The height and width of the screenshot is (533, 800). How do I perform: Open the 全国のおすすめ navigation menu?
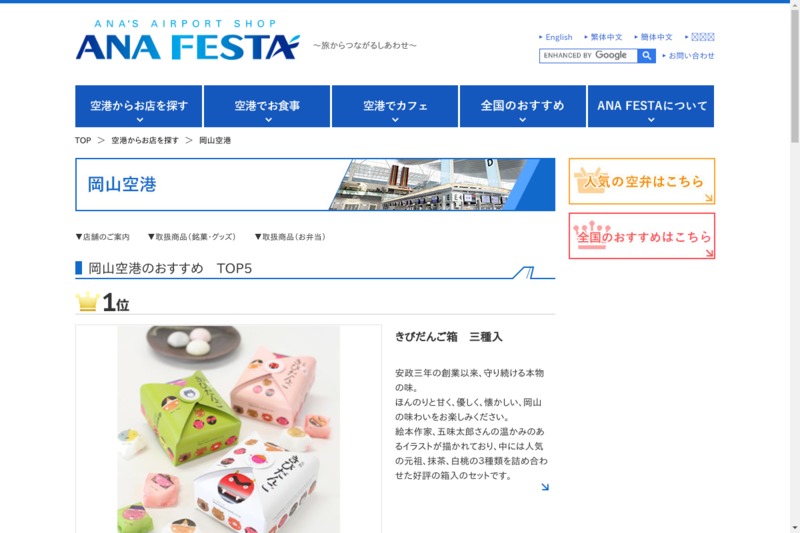(x=522, y=106)
